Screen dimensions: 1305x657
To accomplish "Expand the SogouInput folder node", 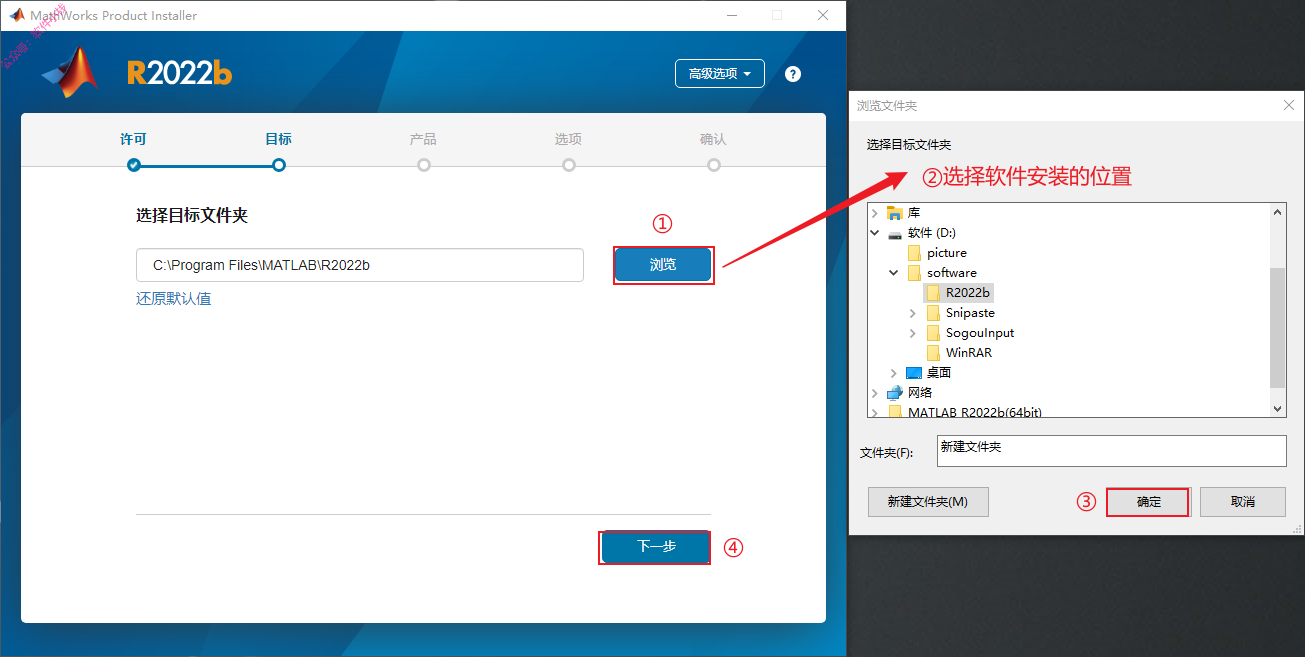I will [x=913, y=333].
